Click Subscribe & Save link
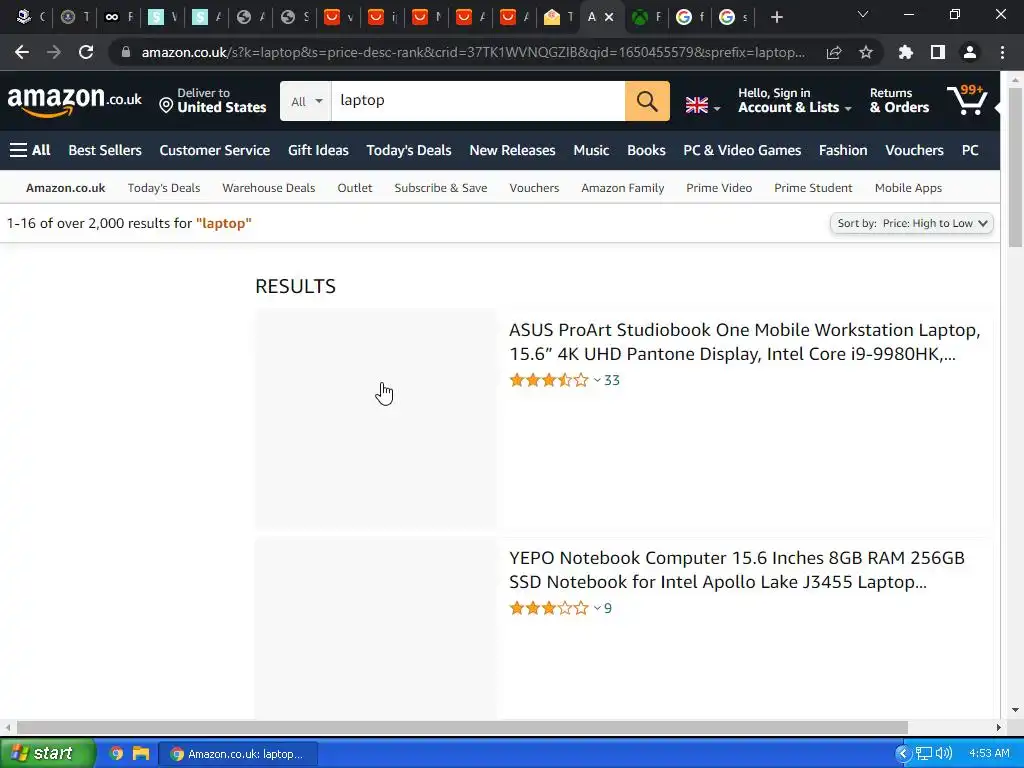This screenshot has height=768, width=1024. [x=441, y=188]
